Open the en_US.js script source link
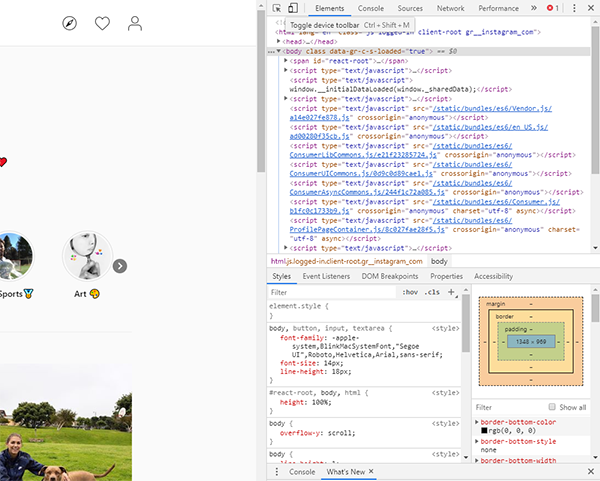Screen dimensions: 600x481 click(x=490, y=127)
